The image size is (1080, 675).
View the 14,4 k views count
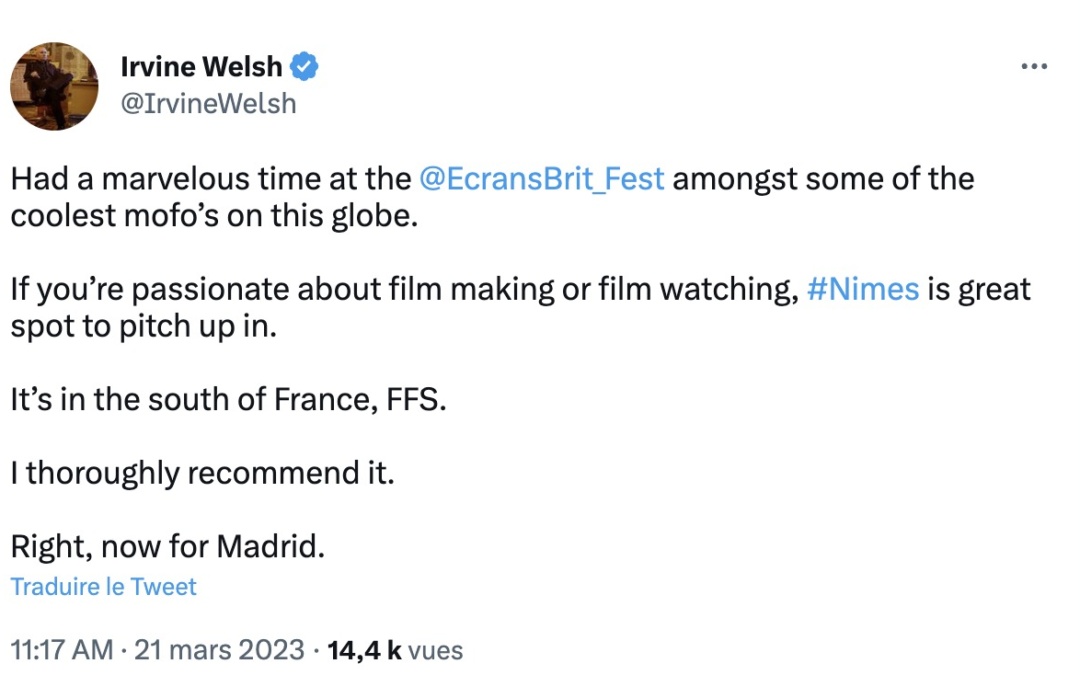364,650
